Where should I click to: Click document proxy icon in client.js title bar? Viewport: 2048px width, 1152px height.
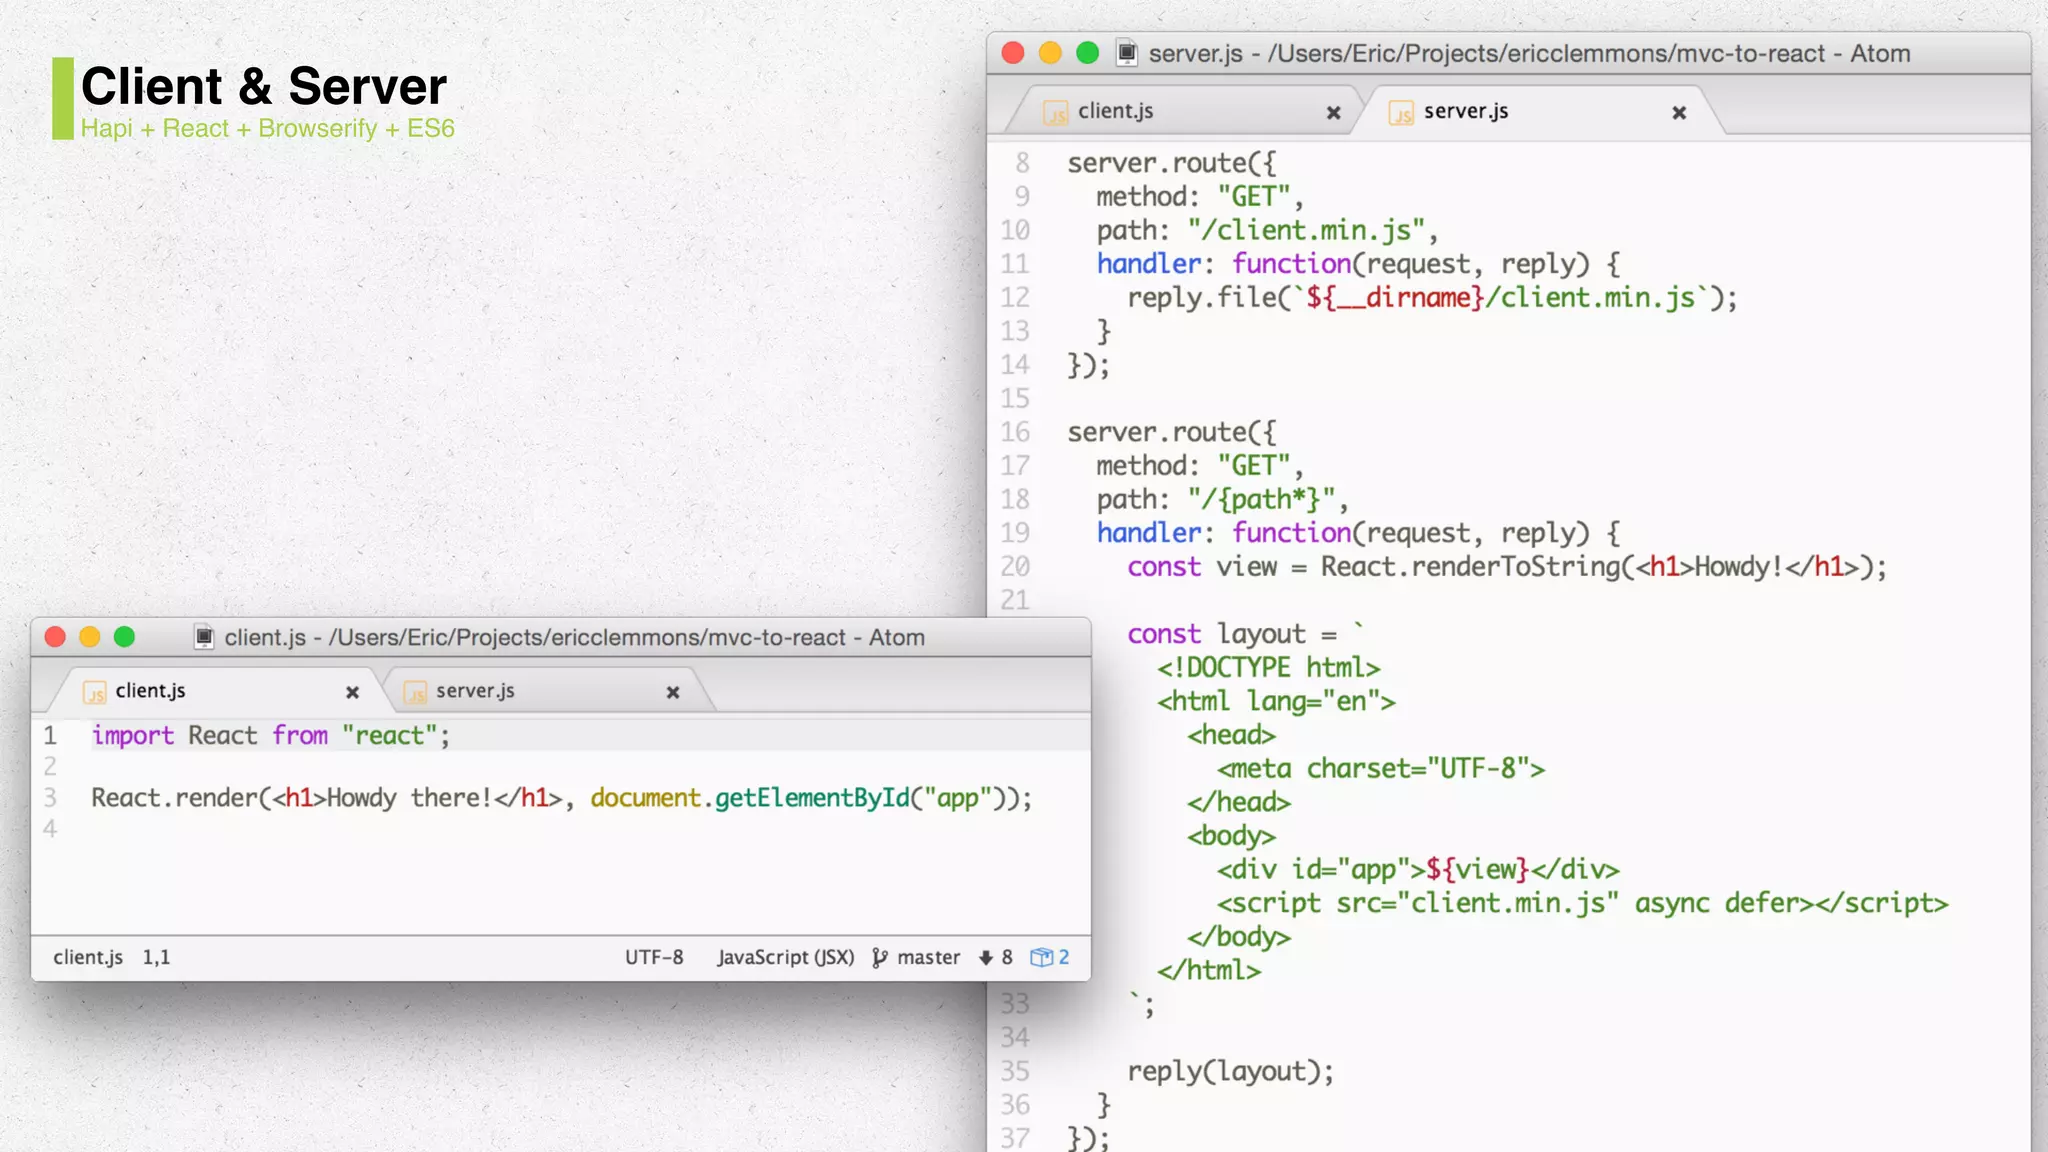coord(204,637)
